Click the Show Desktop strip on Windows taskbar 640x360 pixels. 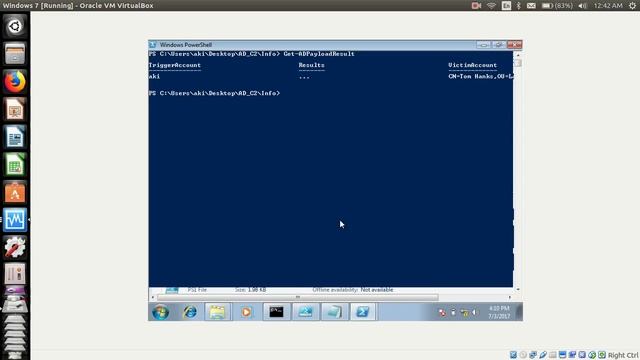(519, 312)
